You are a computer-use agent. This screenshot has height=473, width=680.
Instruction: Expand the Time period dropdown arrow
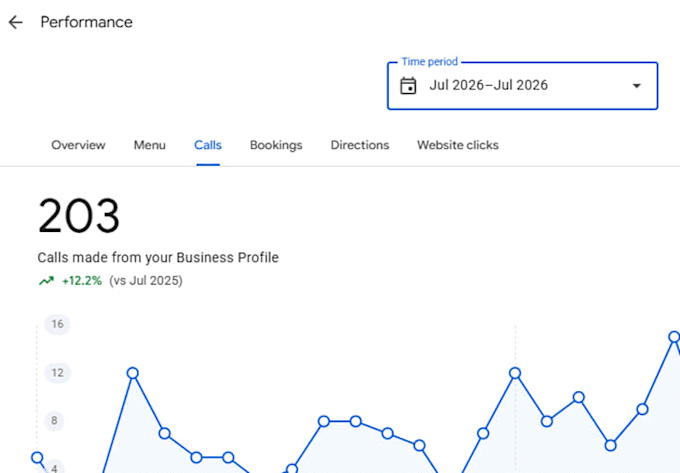point(636,86)
